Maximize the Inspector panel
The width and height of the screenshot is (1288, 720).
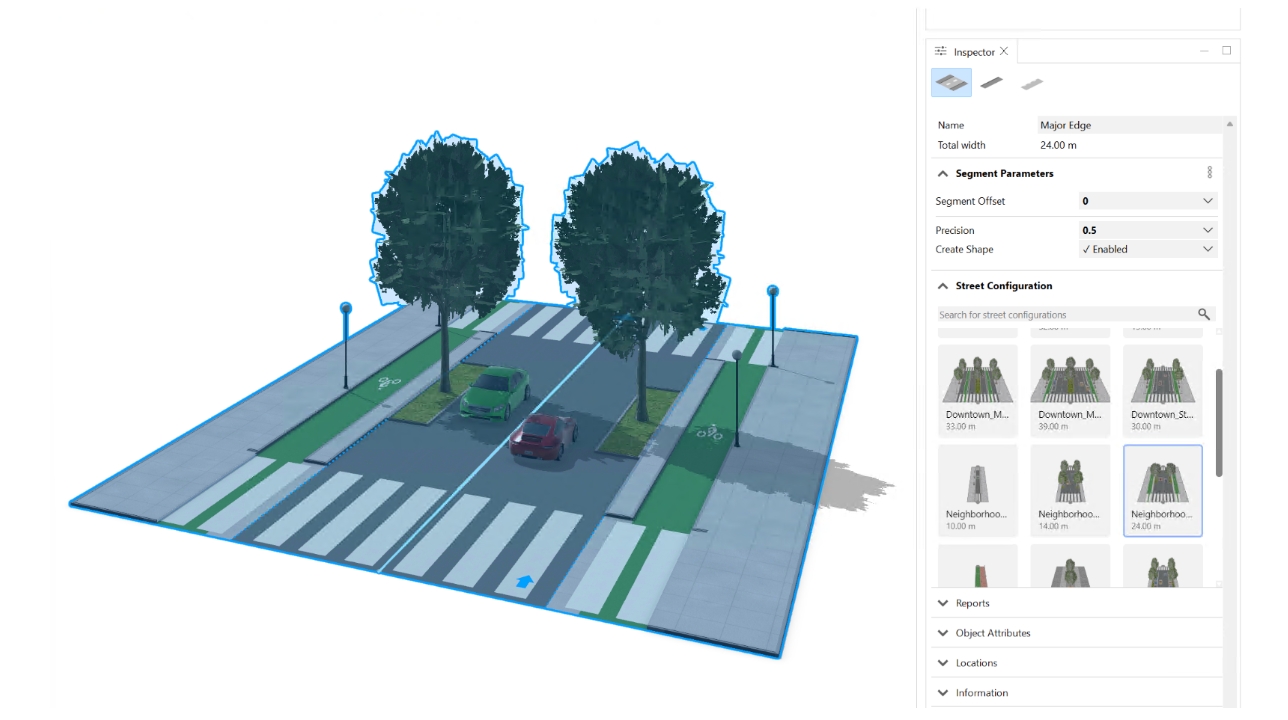(1227, 51)
